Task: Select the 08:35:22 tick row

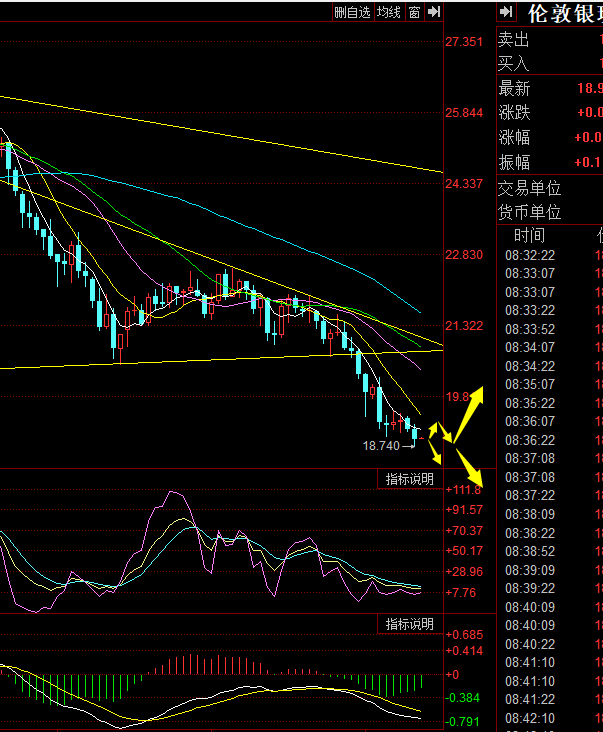Action: click(x=550, y=403)
